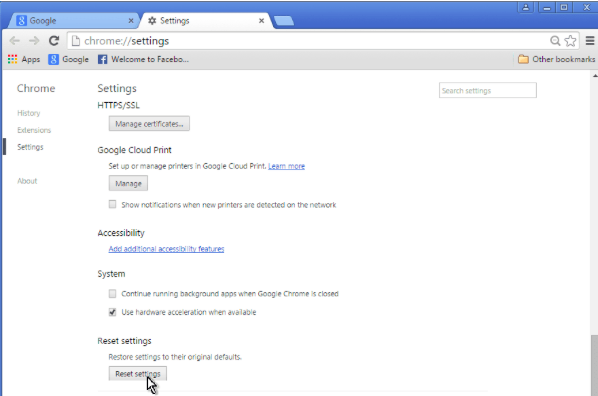Image resolution: width=598 pixels, height=396 pixels.
Task: Click the vertical scrollbar thumb
Action: (x=595, y=365)
